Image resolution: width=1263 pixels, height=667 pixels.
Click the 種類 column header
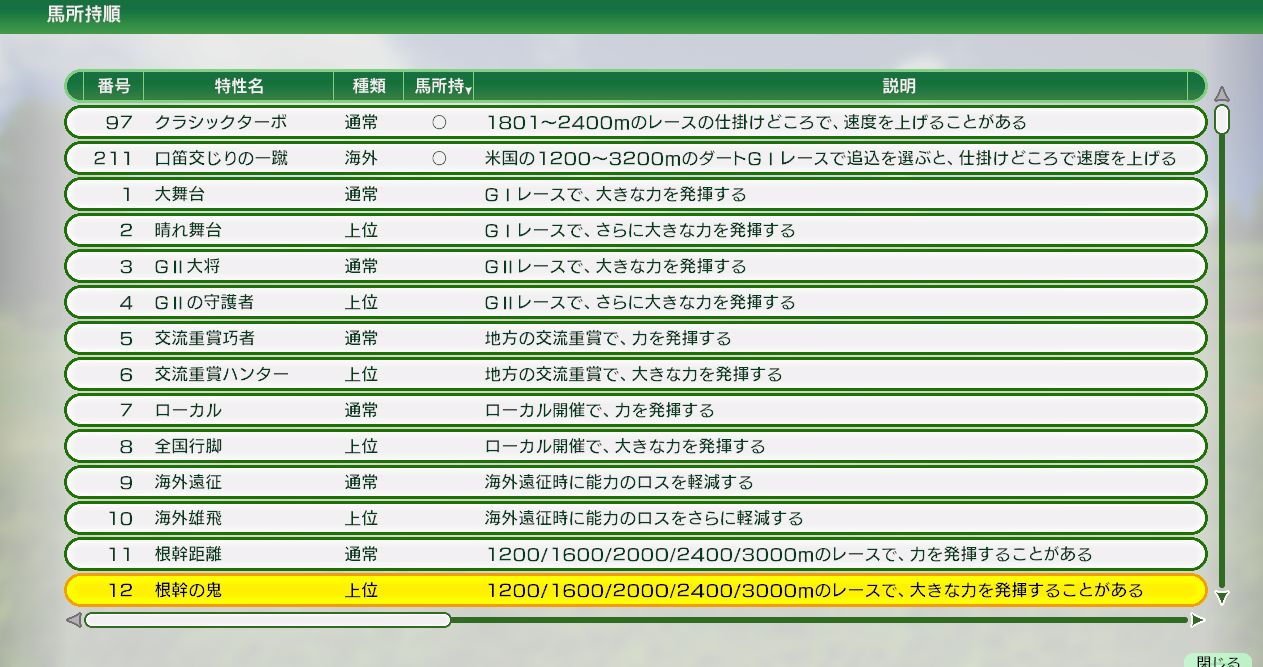click(x=369, y=86)
